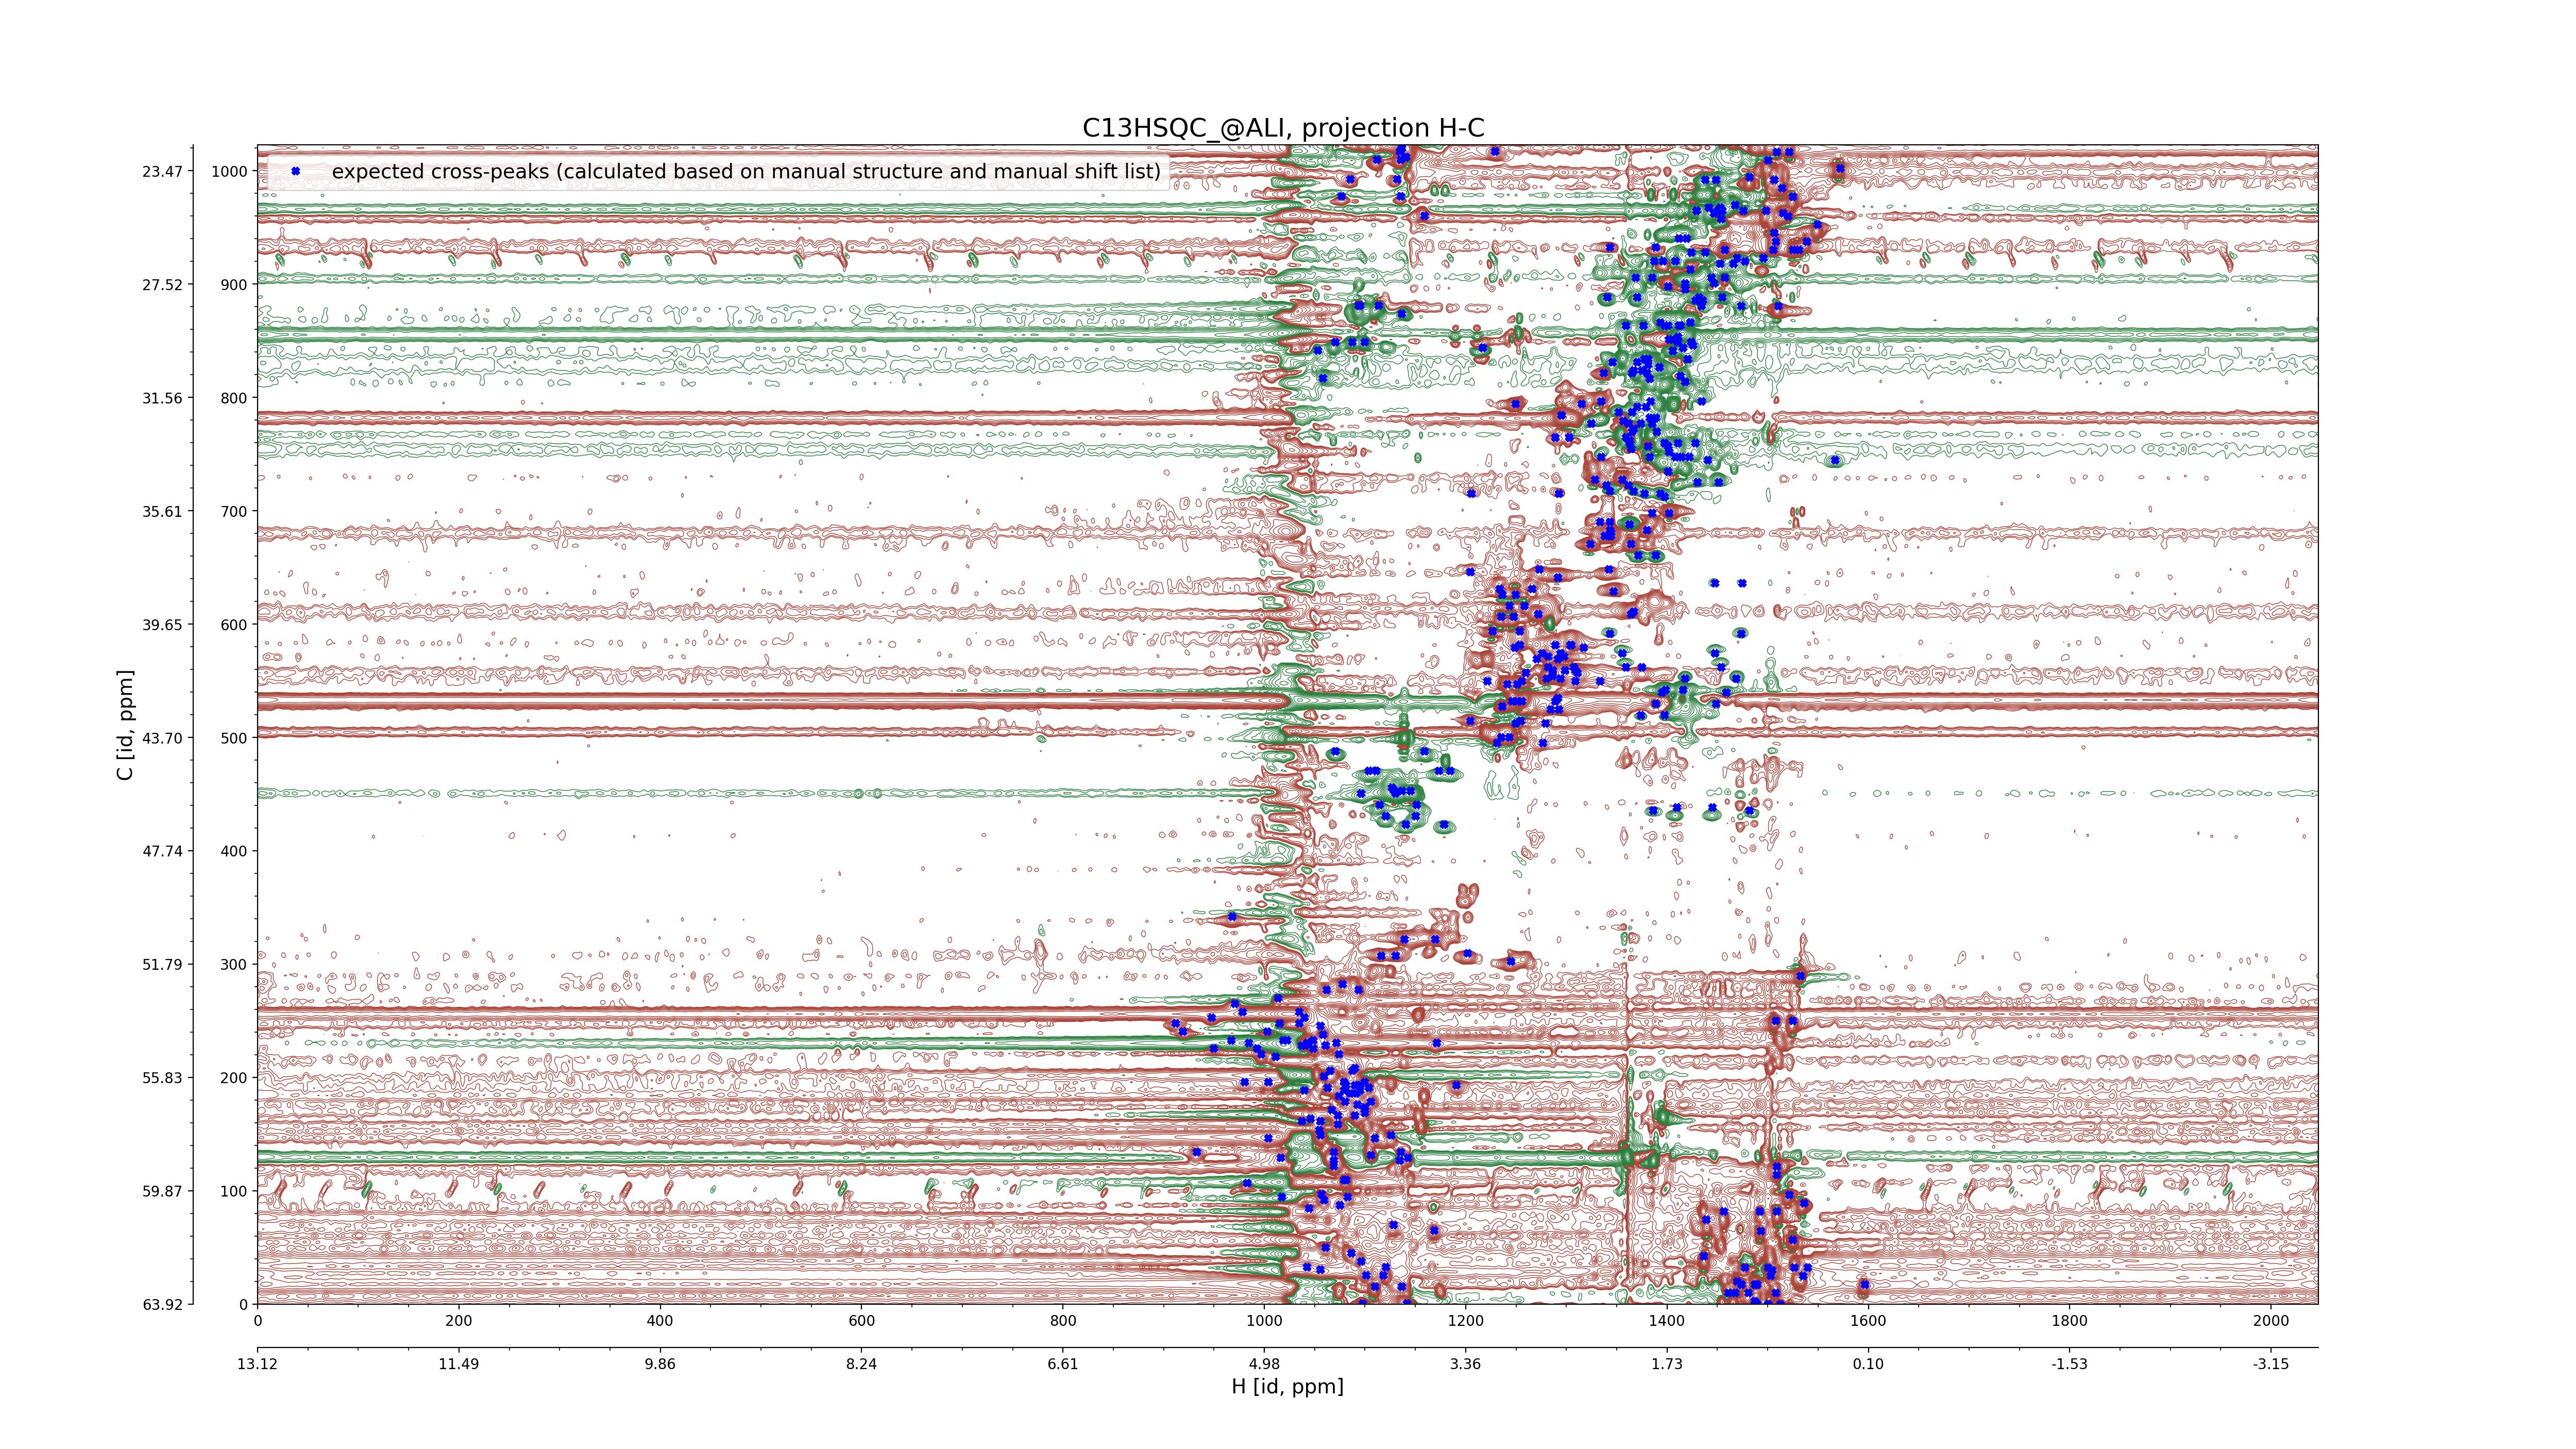Click the 400 tick on the H id axis
Image resolution: width=2576 pixels, height=1449 pixels.
[x=660, y=1321]
